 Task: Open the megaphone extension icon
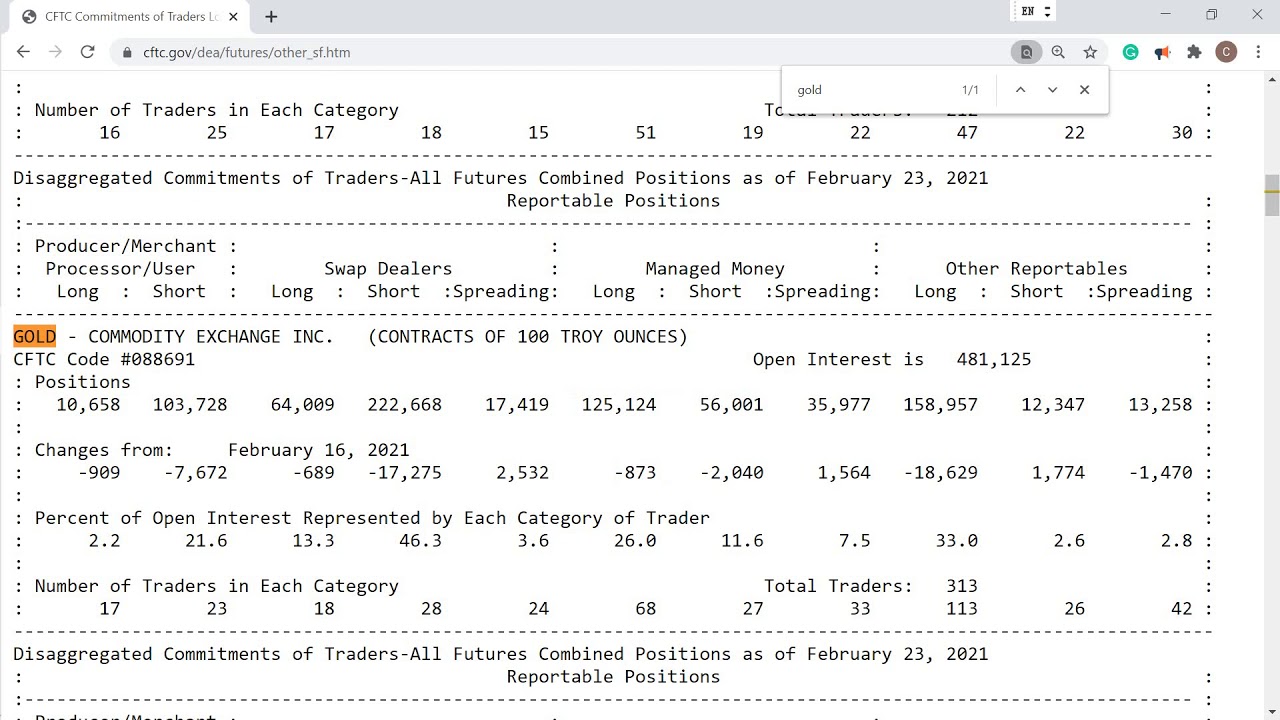pyautogui.click(x=1162, y=52)
